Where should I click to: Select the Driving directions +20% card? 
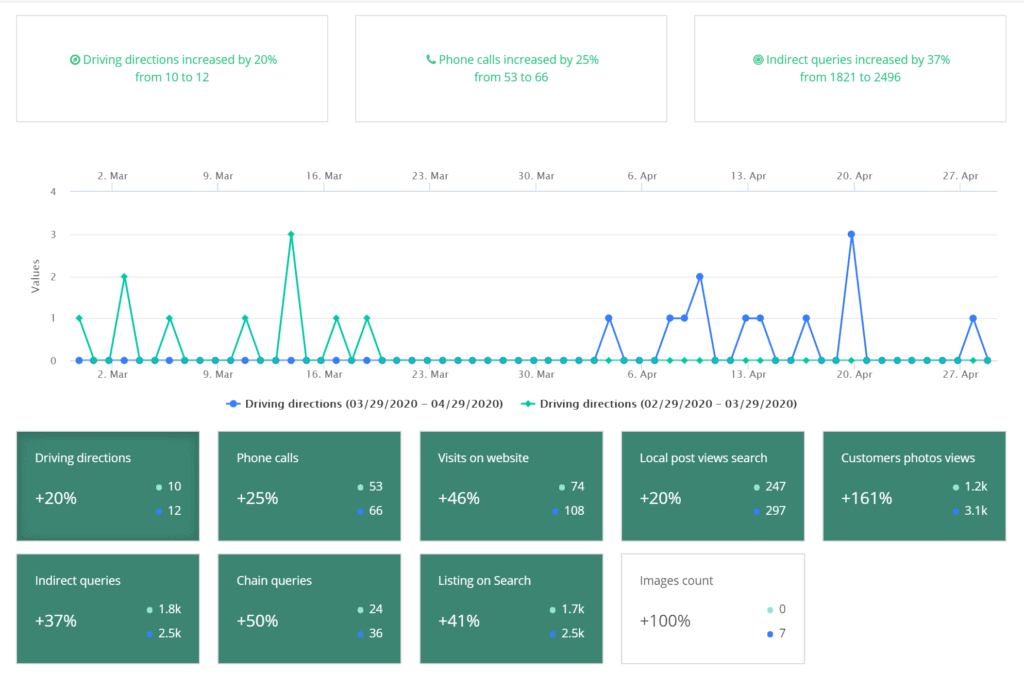(x=108, y=486)
